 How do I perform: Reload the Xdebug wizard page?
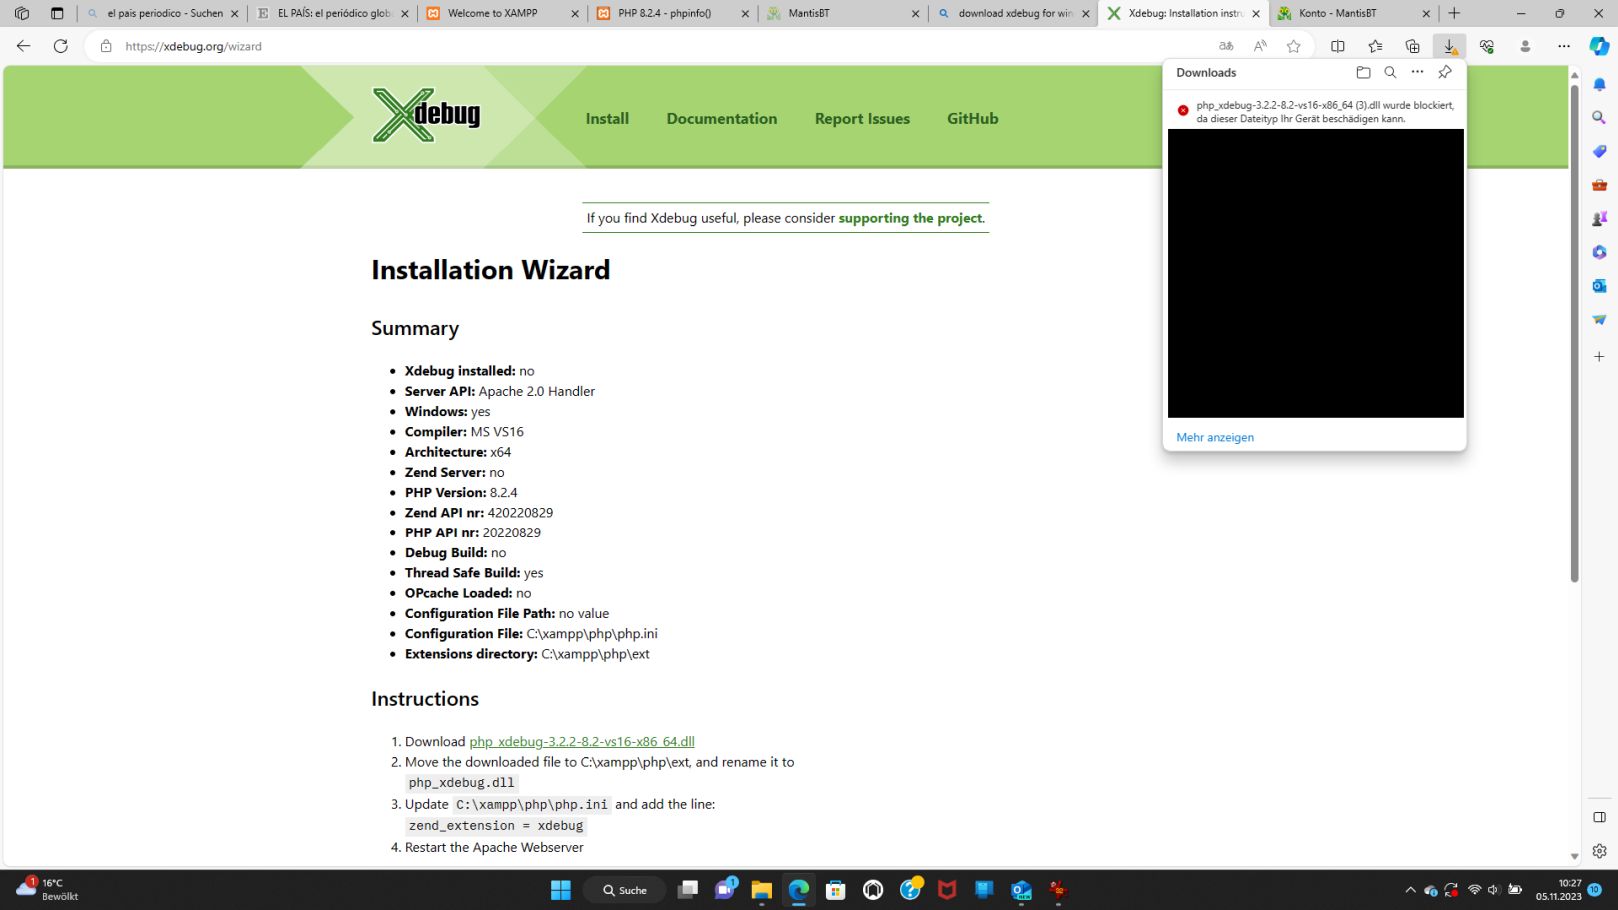click(x=61, y=46)
